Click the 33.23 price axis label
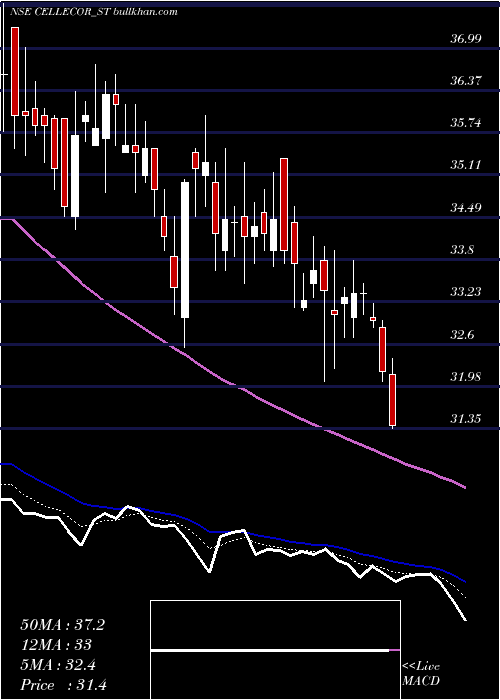This screenshot has width=500, height=700. click(466, 292)
